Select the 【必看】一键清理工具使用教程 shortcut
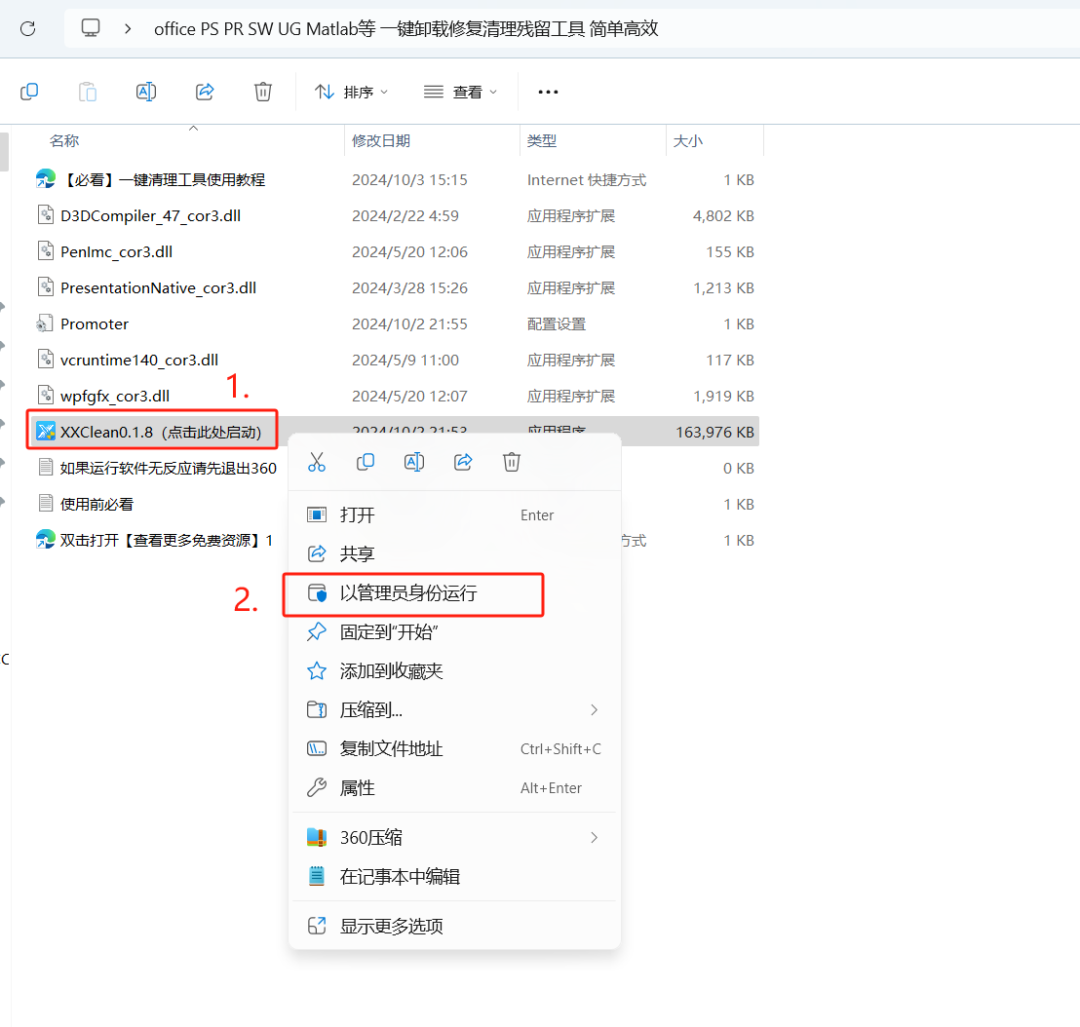This screenshot has width=1080, height=1027. [x=164, y=180]
